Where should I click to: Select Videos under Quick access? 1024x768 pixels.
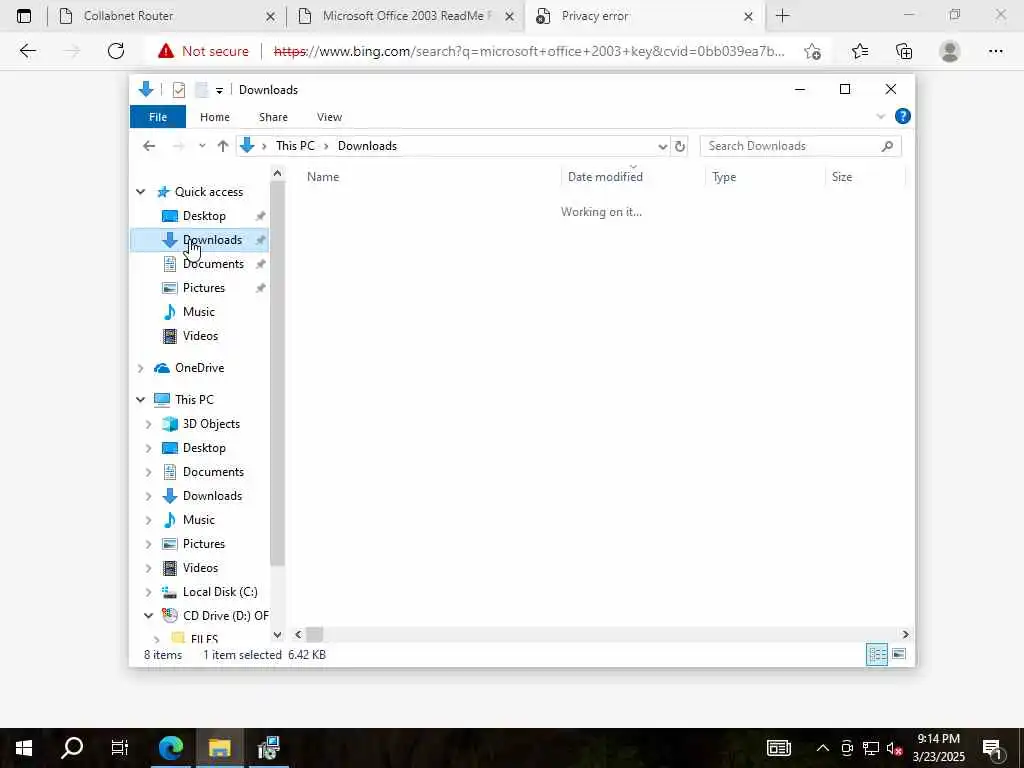click(x=200, y=336)
